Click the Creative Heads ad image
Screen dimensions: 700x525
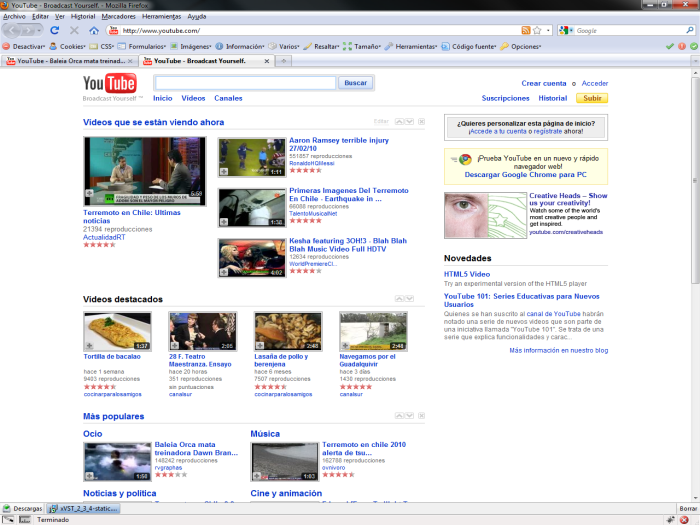(486, 215)
